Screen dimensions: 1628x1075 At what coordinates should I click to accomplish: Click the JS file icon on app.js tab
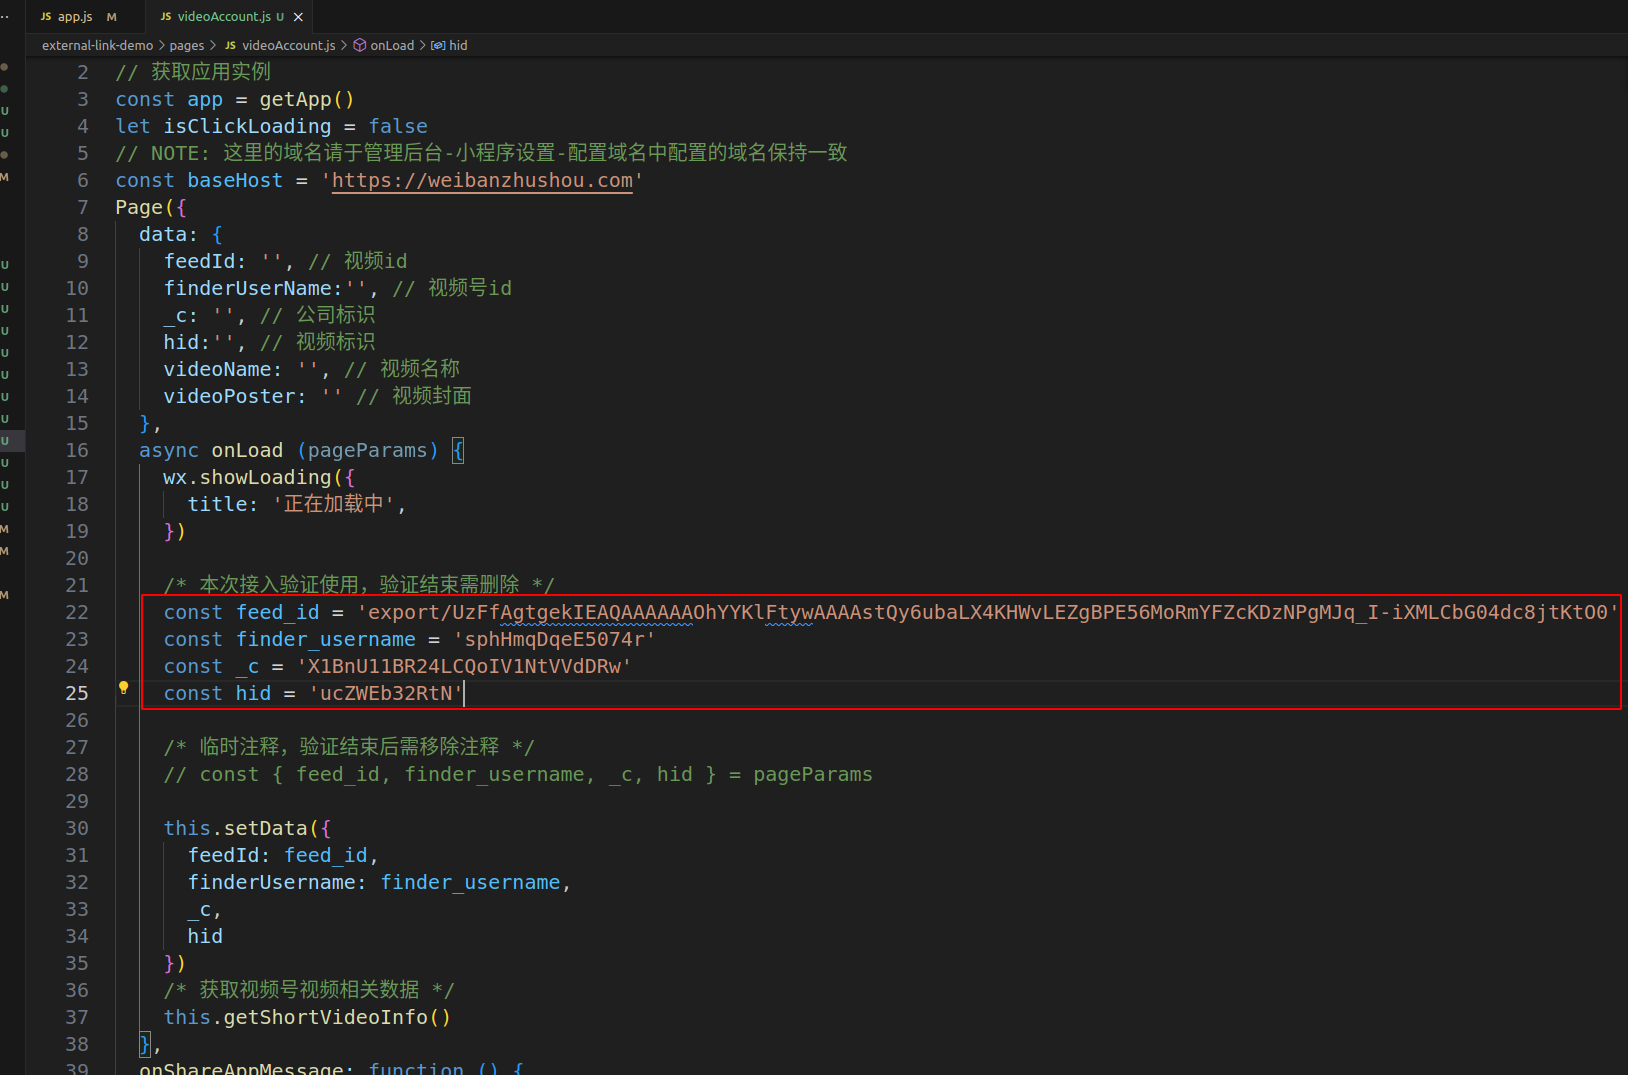click(46, 17)
